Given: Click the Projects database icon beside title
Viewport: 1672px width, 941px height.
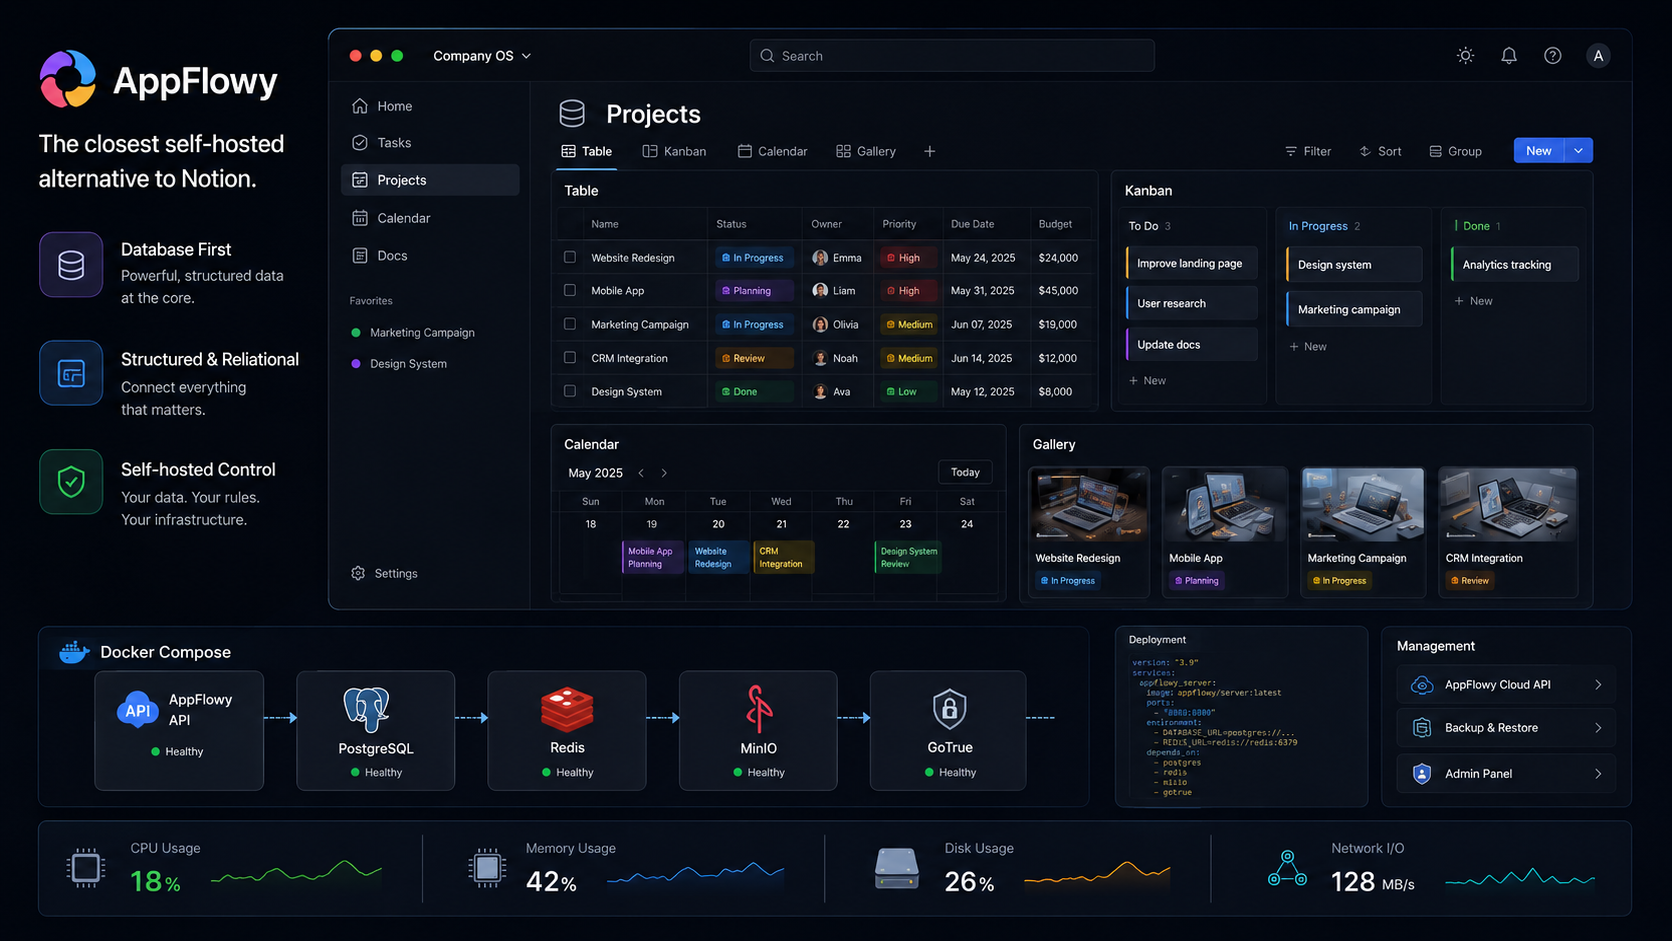Looking at the screenshot, I should click(572, 113).
